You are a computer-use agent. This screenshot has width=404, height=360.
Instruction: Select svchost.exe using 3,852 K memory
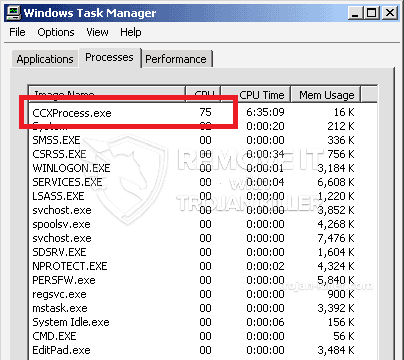click(62, 210)
